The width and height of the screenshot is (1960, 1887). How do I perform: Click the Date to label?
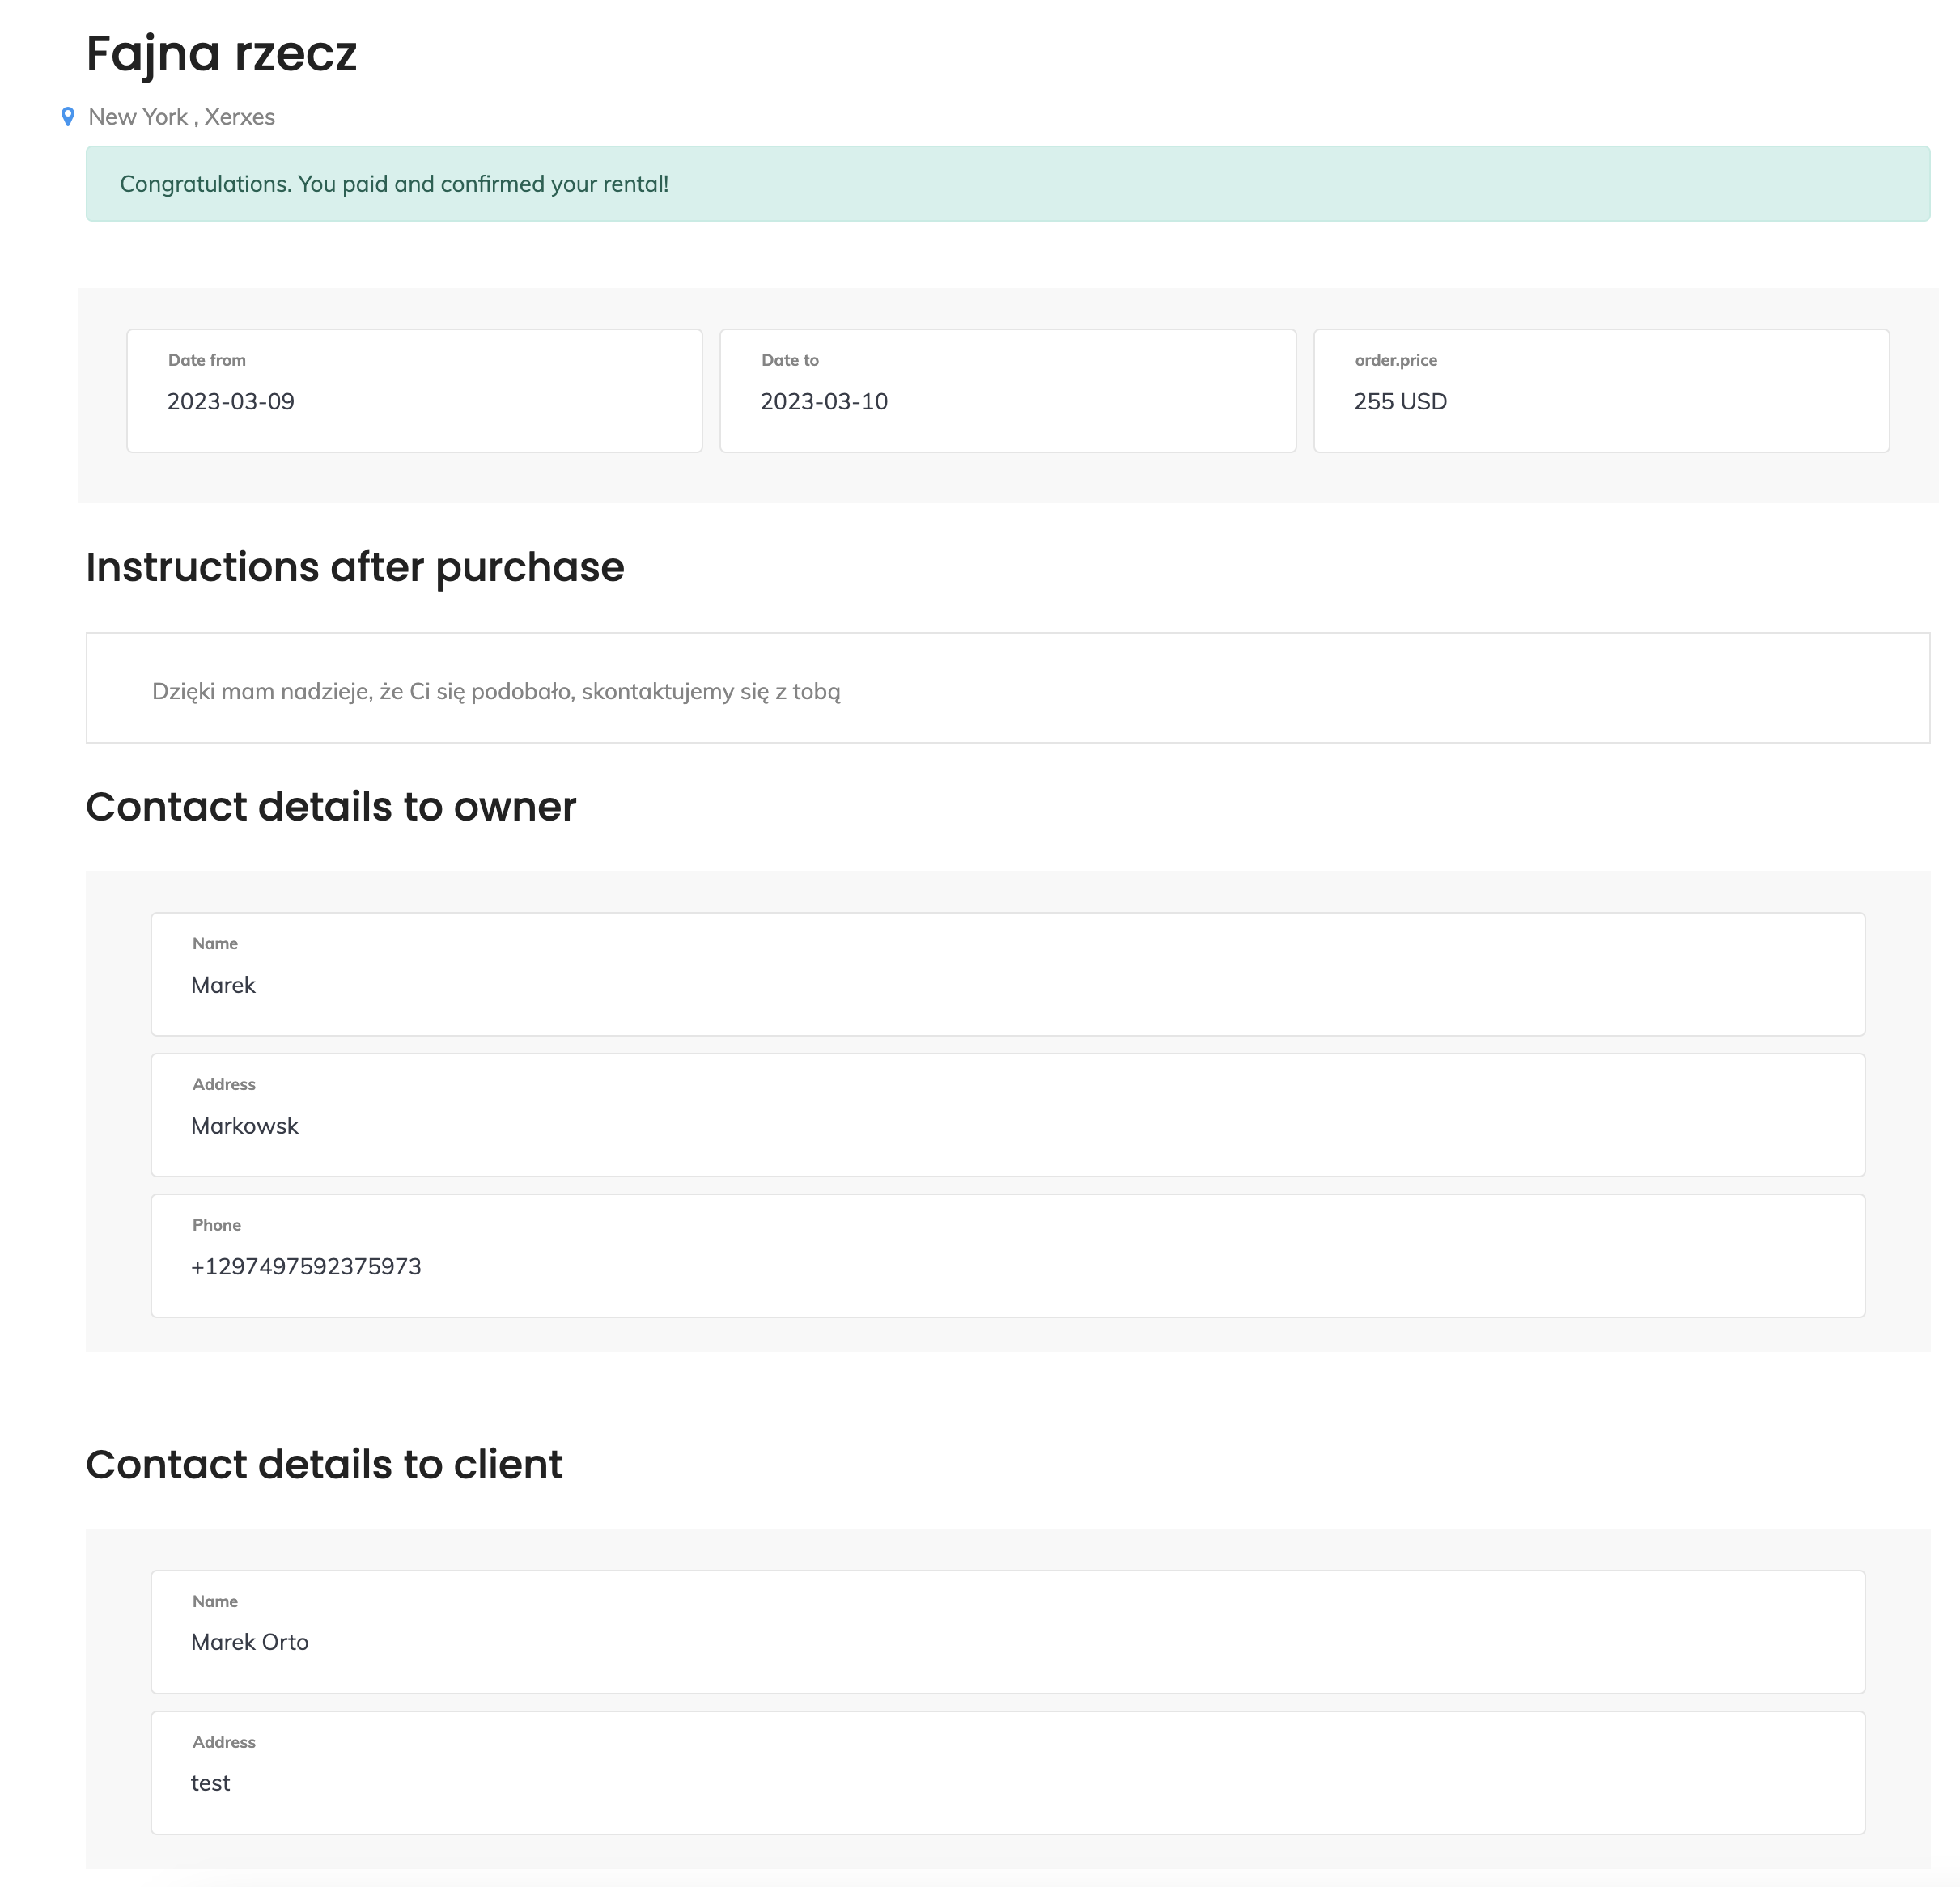pos(789,360)
